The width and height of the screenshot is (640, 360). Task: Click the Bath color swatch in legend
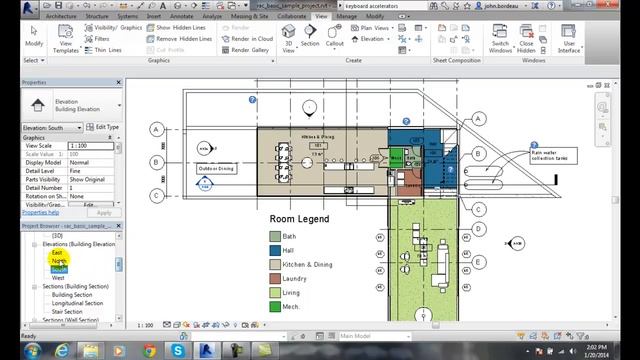tap(275, 236)
